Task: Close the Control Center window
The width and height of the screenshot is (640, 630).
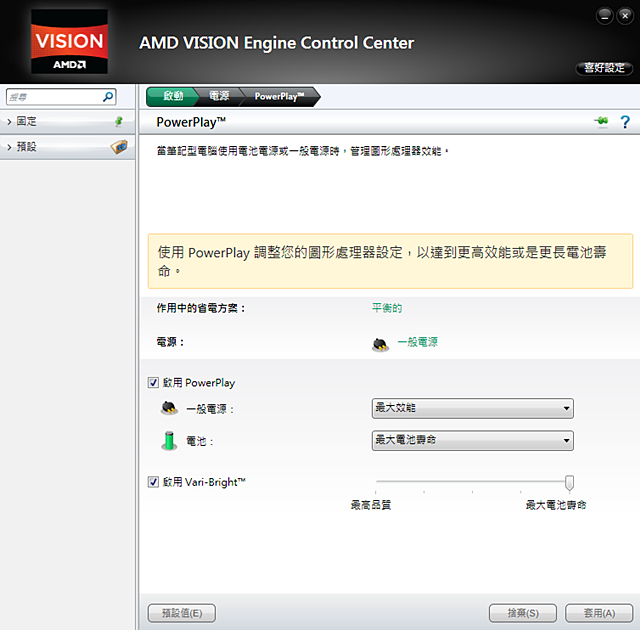Action: tap(625, 16)
